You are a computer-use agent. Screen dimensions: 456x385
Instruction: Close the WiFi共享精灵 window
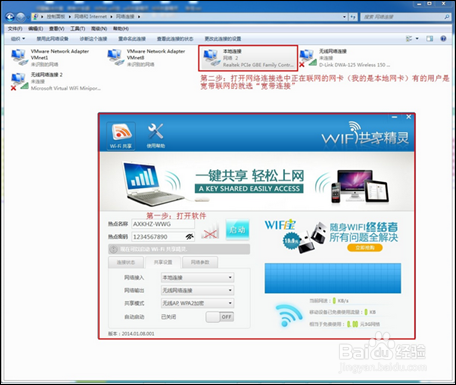(408, 117)
